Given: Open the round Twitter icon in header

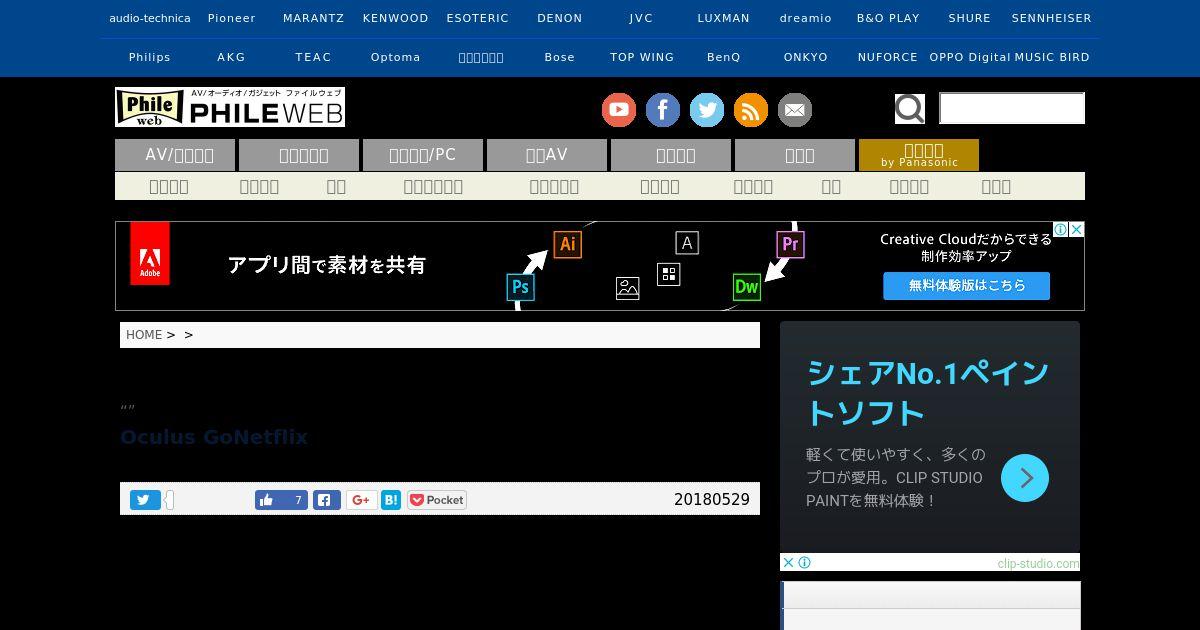Looking at the screenshot, I should pyautogui.click(x=707, y=110).
